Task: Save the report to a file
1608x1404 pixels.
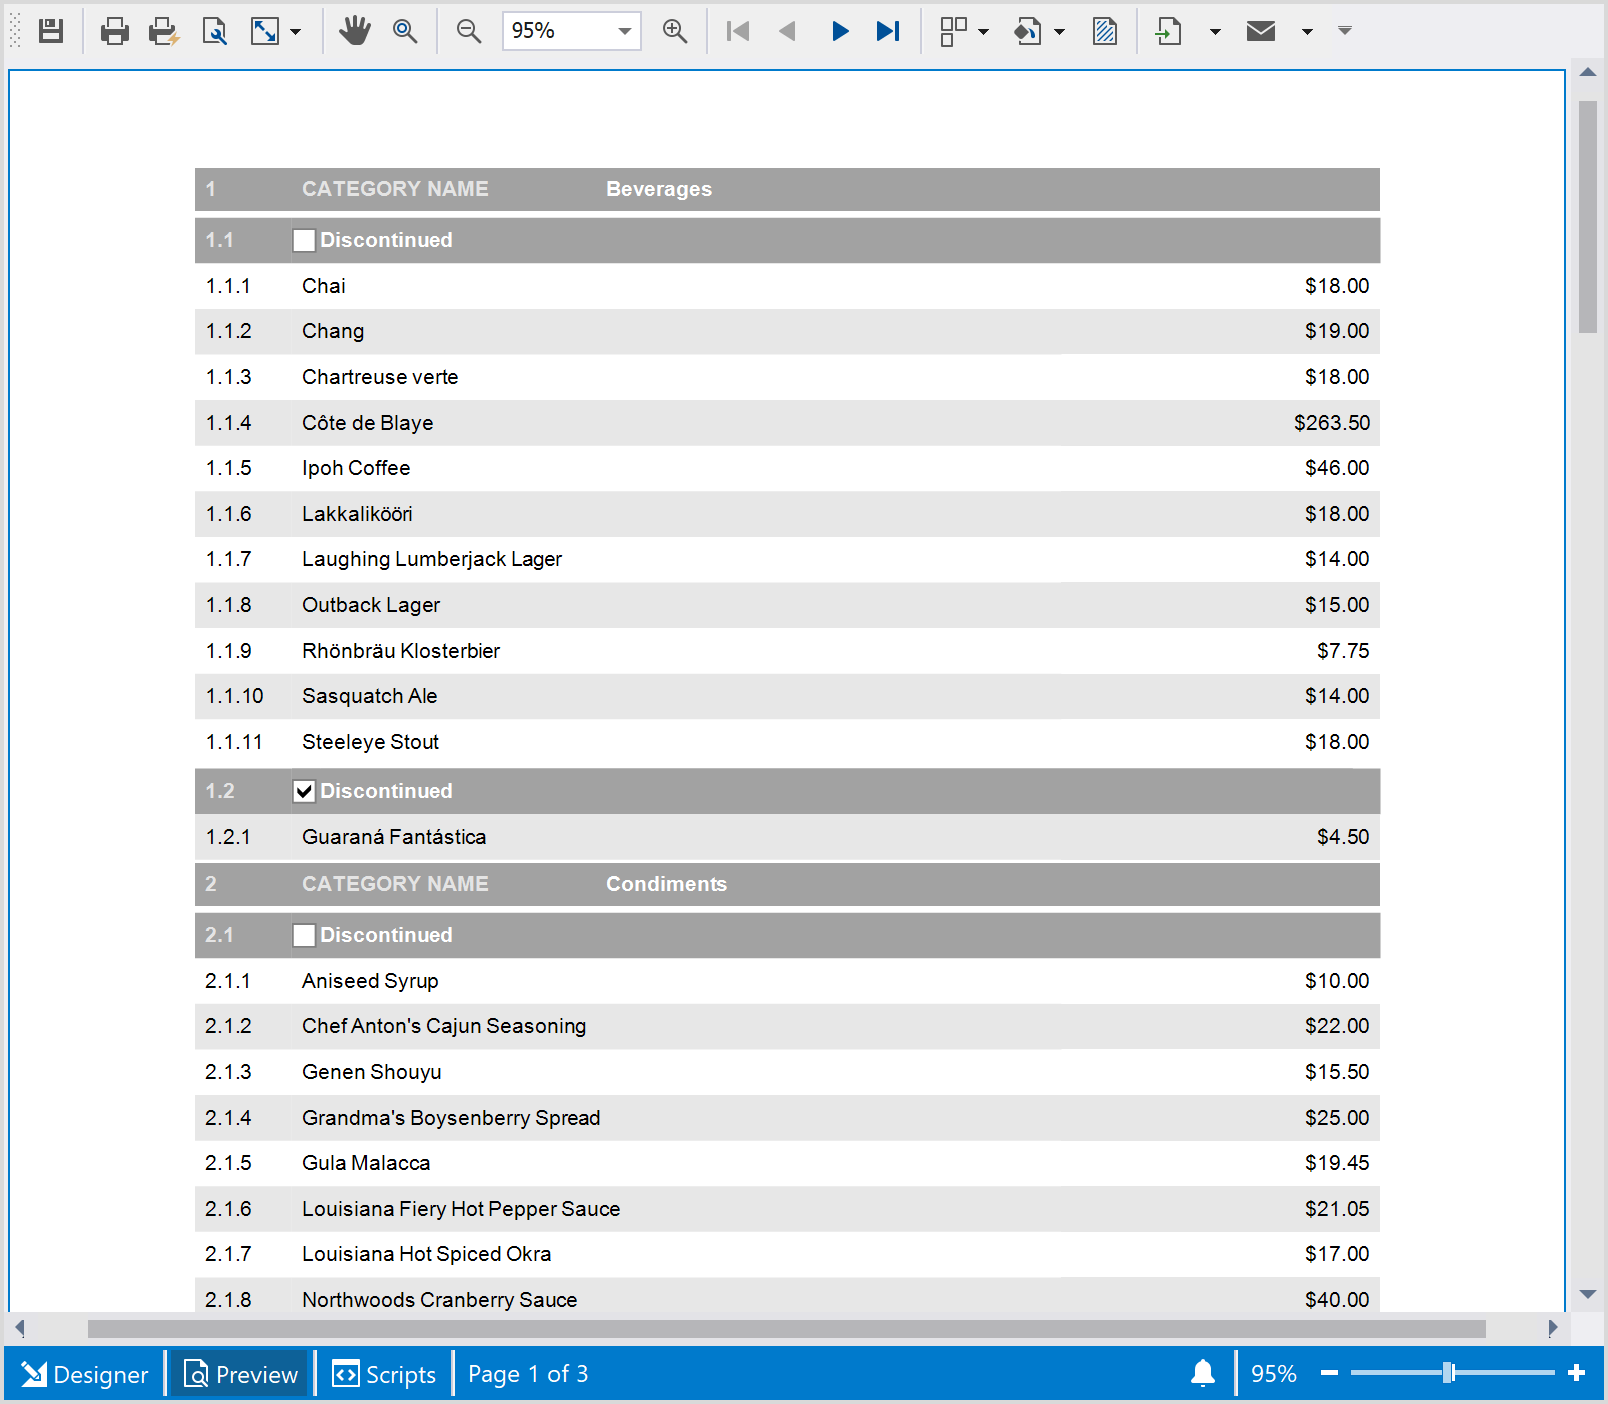Action: pyautogui.click(x=51, y=31)
